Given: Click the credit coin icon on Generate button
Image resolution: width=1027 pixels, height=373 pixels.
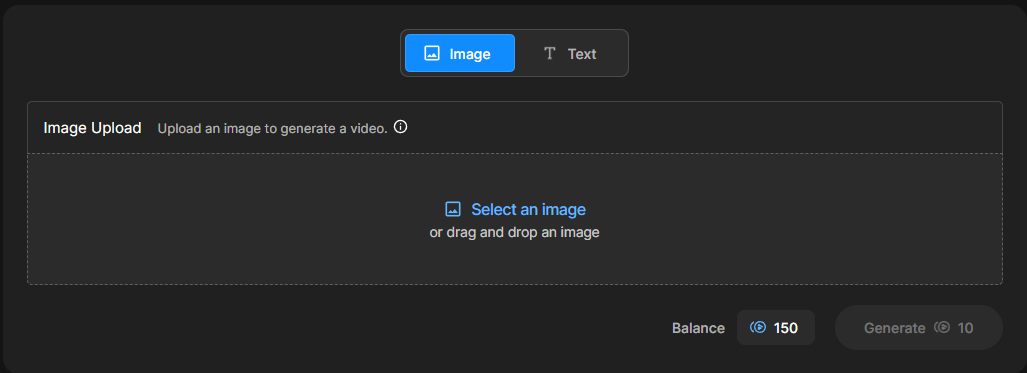Looking at the screenshot, I should pos(942,328).
